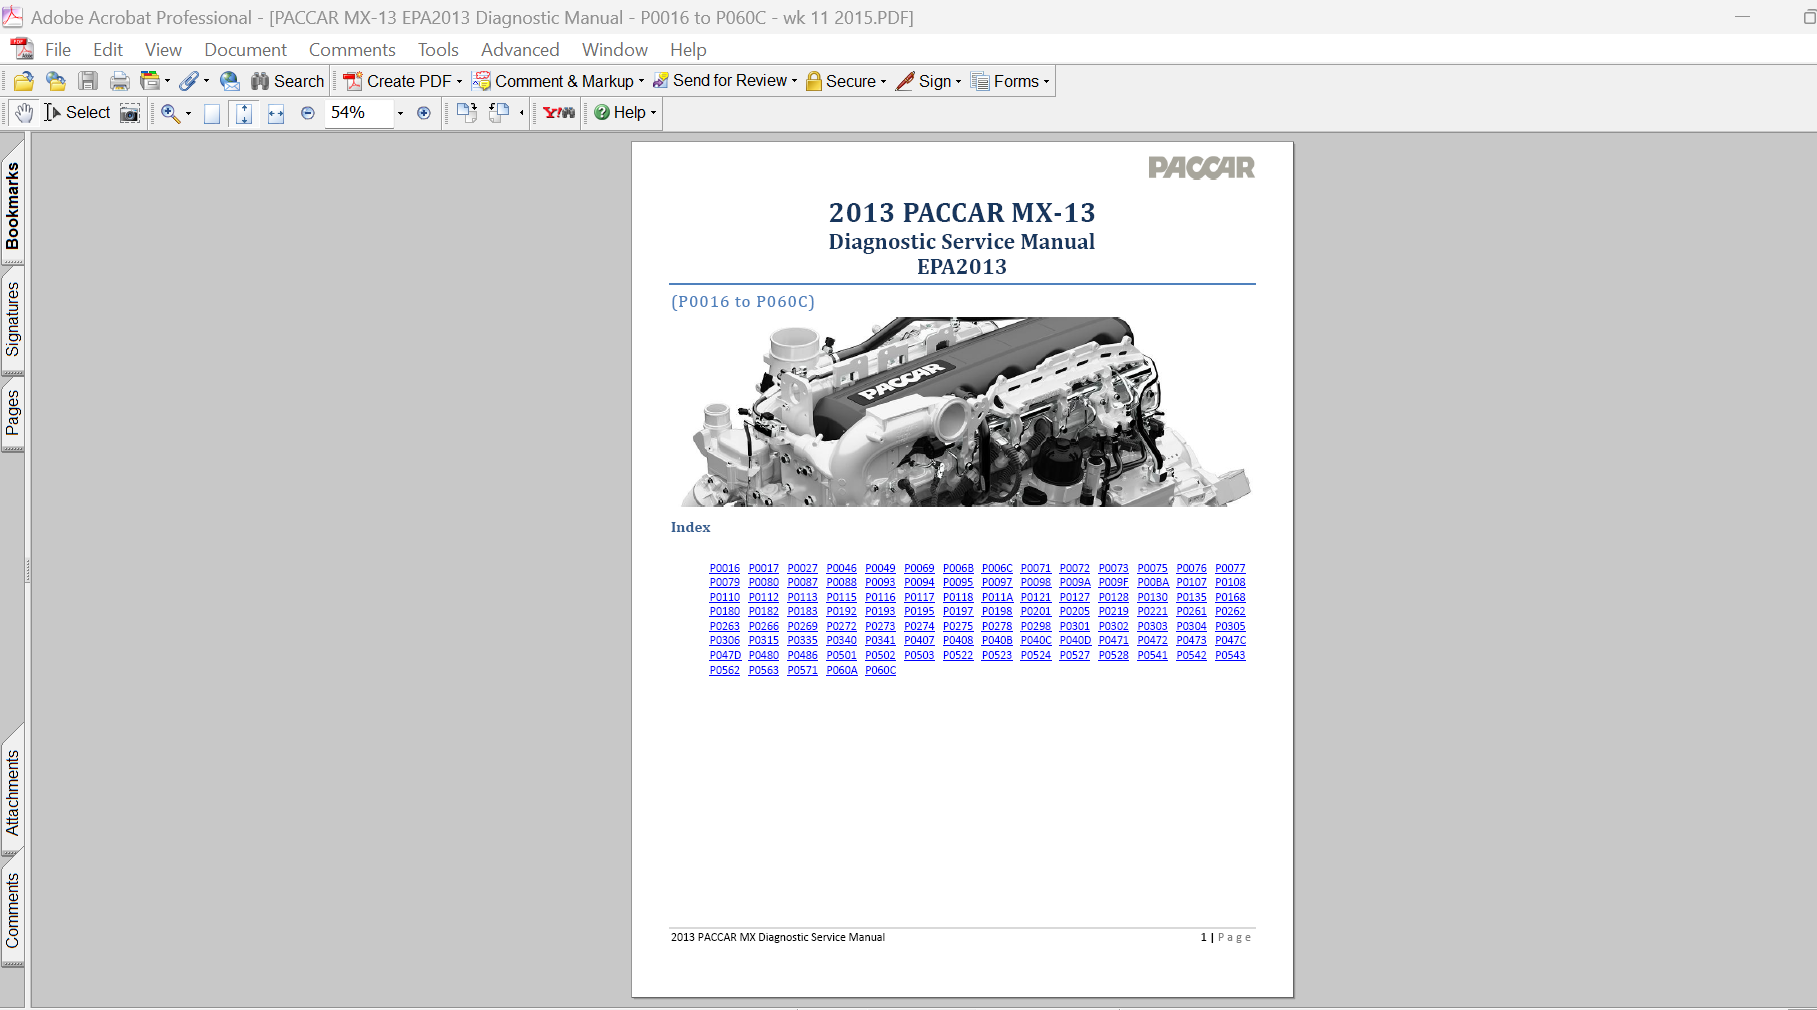Open the Advanced menu
Screen dimensions: 1817x1010
pyautogui.click(x=520, y=50)
